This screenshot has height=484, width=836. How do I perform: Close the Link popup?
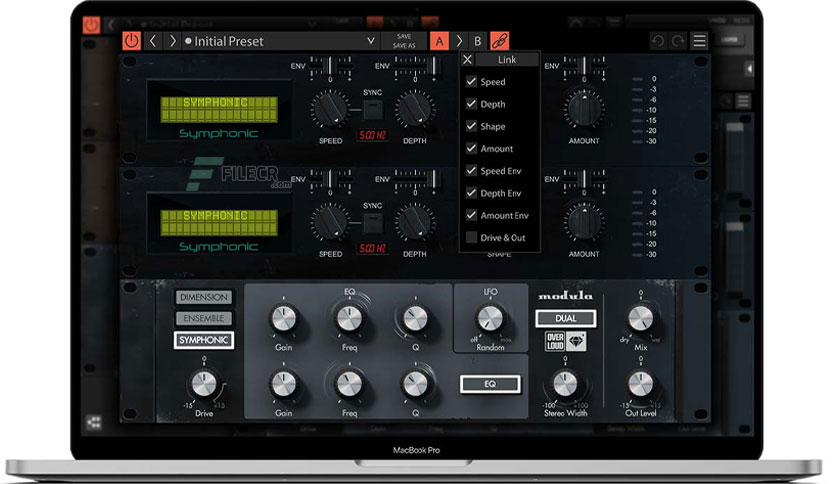[468, 60]
